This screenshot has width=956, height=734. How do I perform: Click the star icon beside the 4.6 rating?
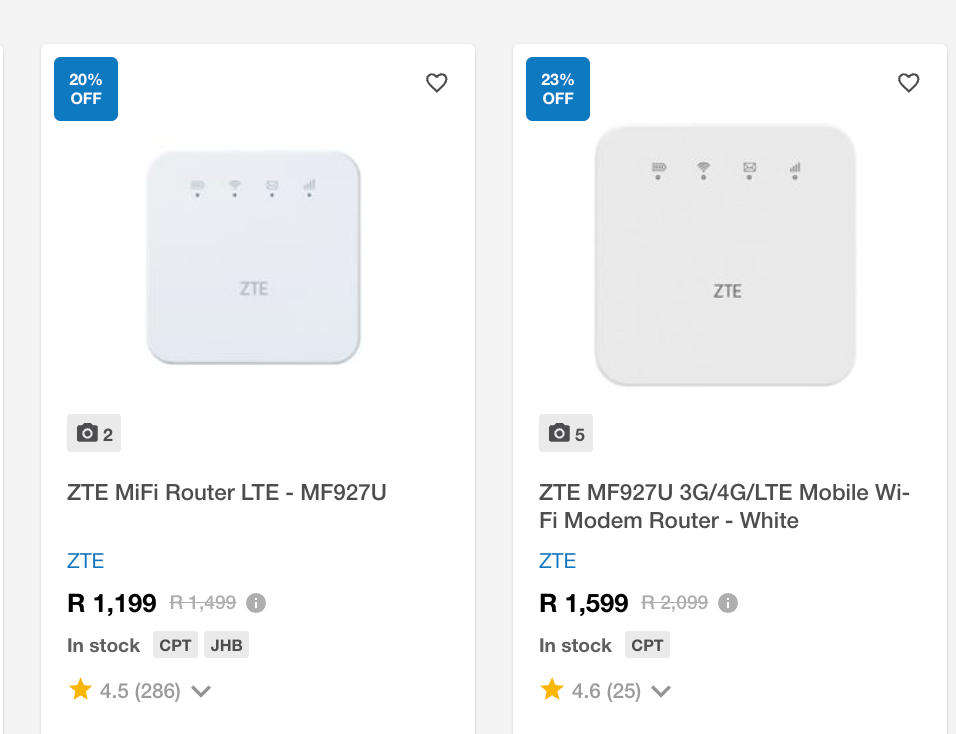click(x=551, y=689)
